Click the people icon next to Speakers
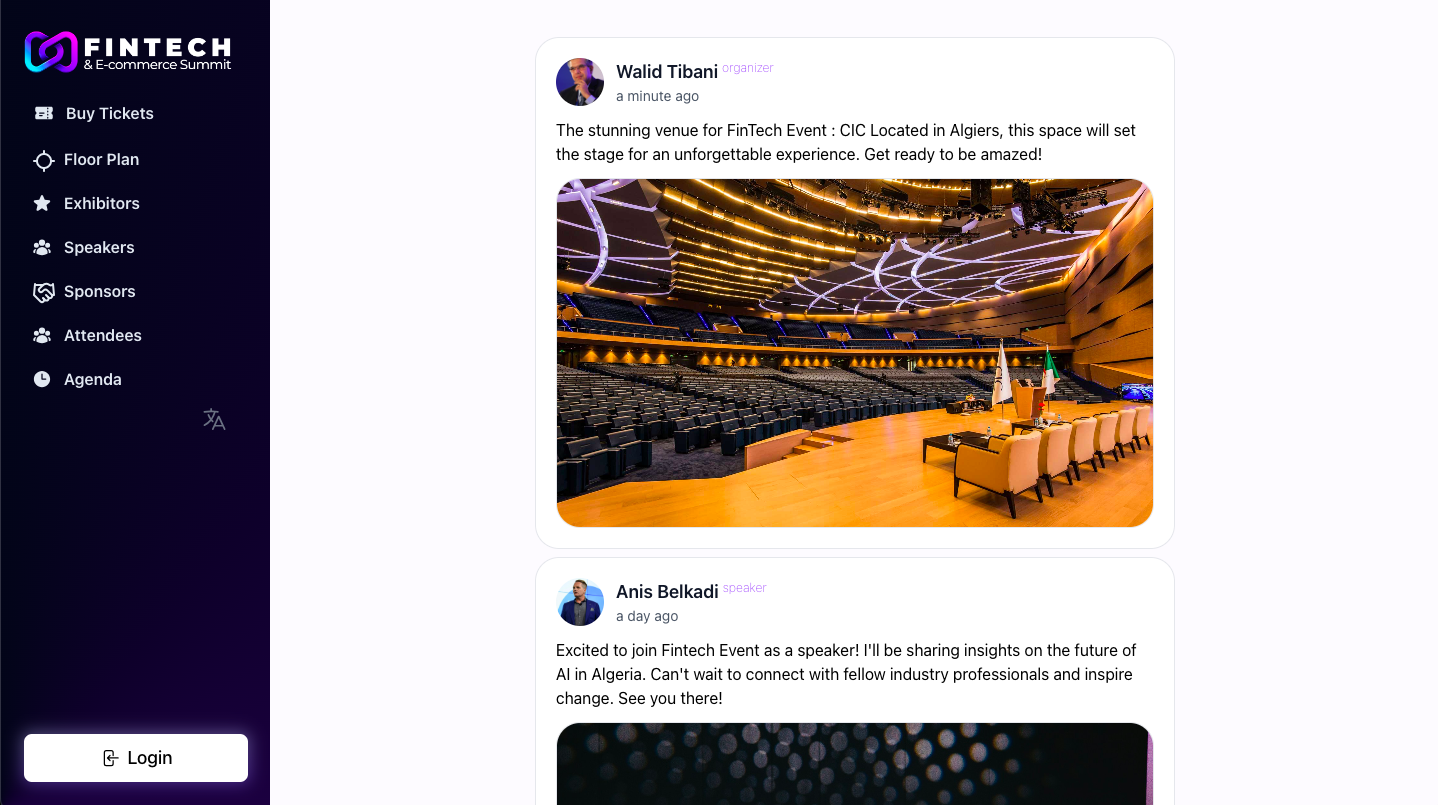This screenshot has width=1438, height=805. tap(42, 248)
